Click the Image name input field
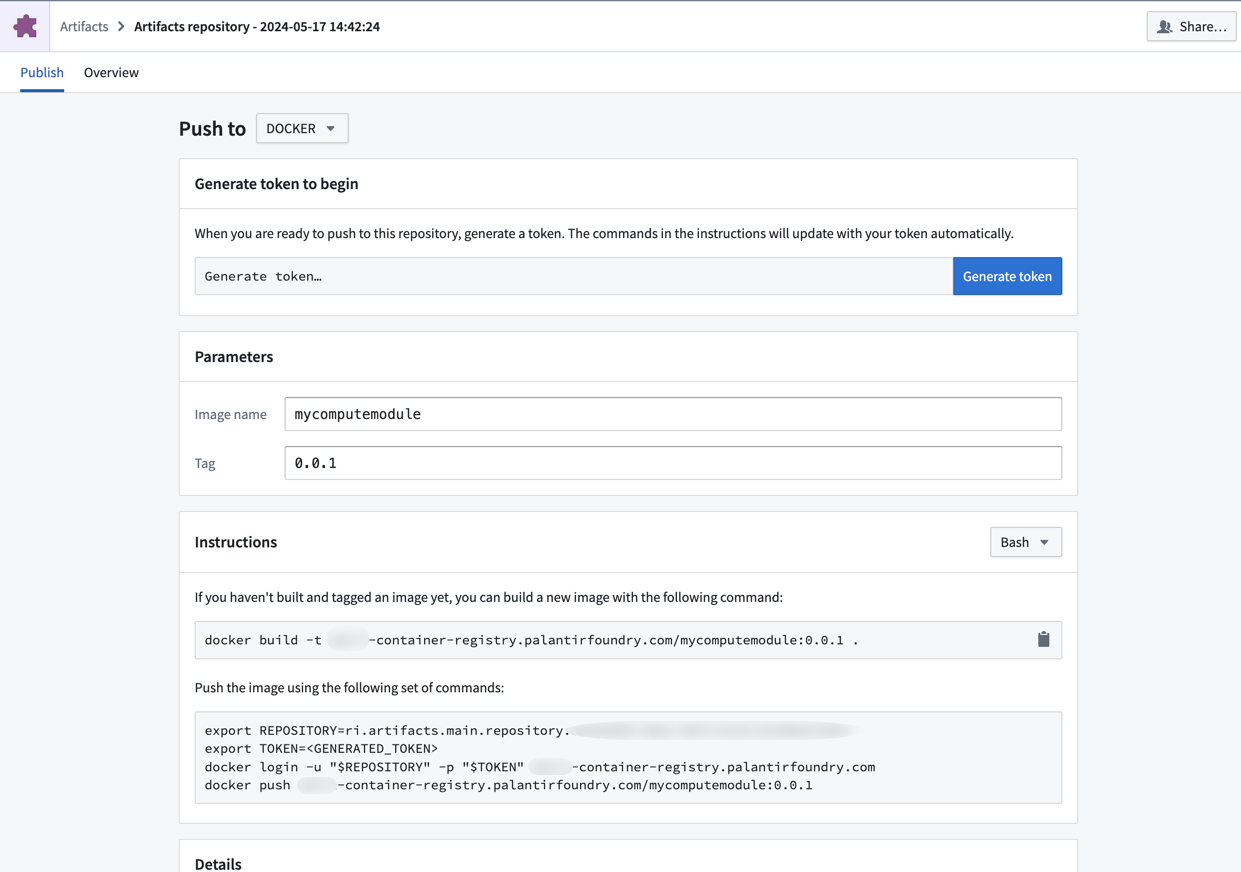 tap(673, 414)
